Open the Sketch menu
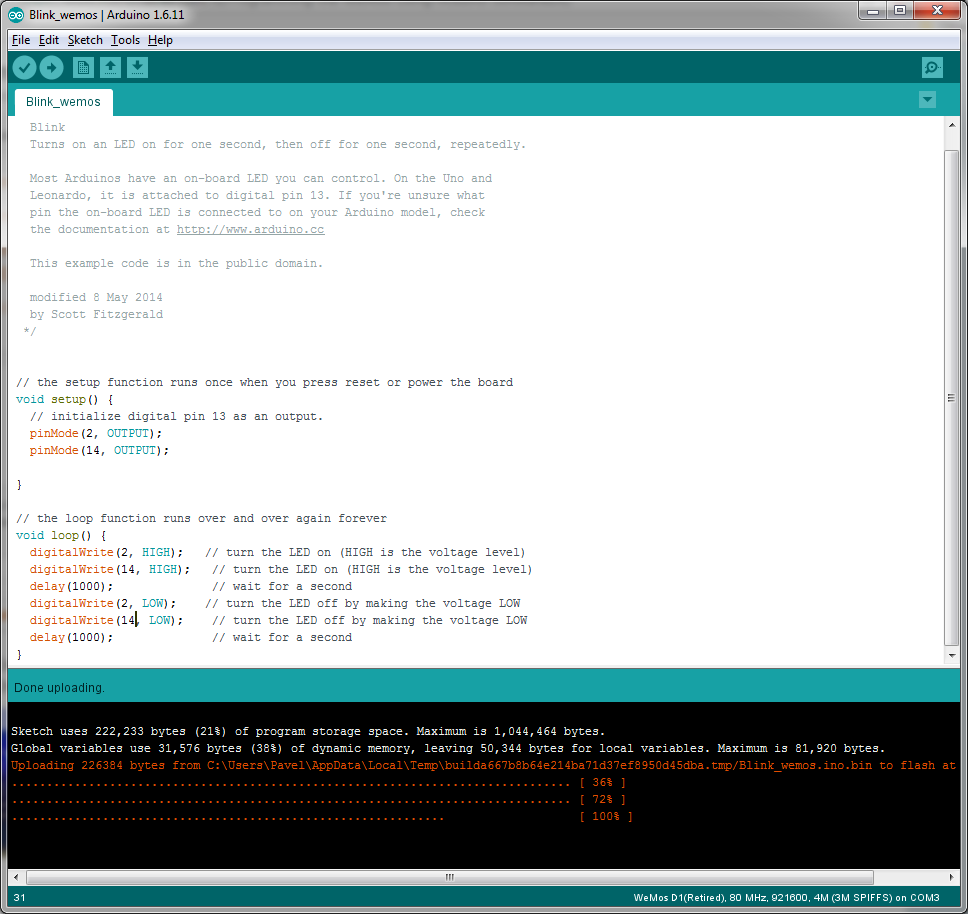The image size is (968, 914). pos(84,40)
